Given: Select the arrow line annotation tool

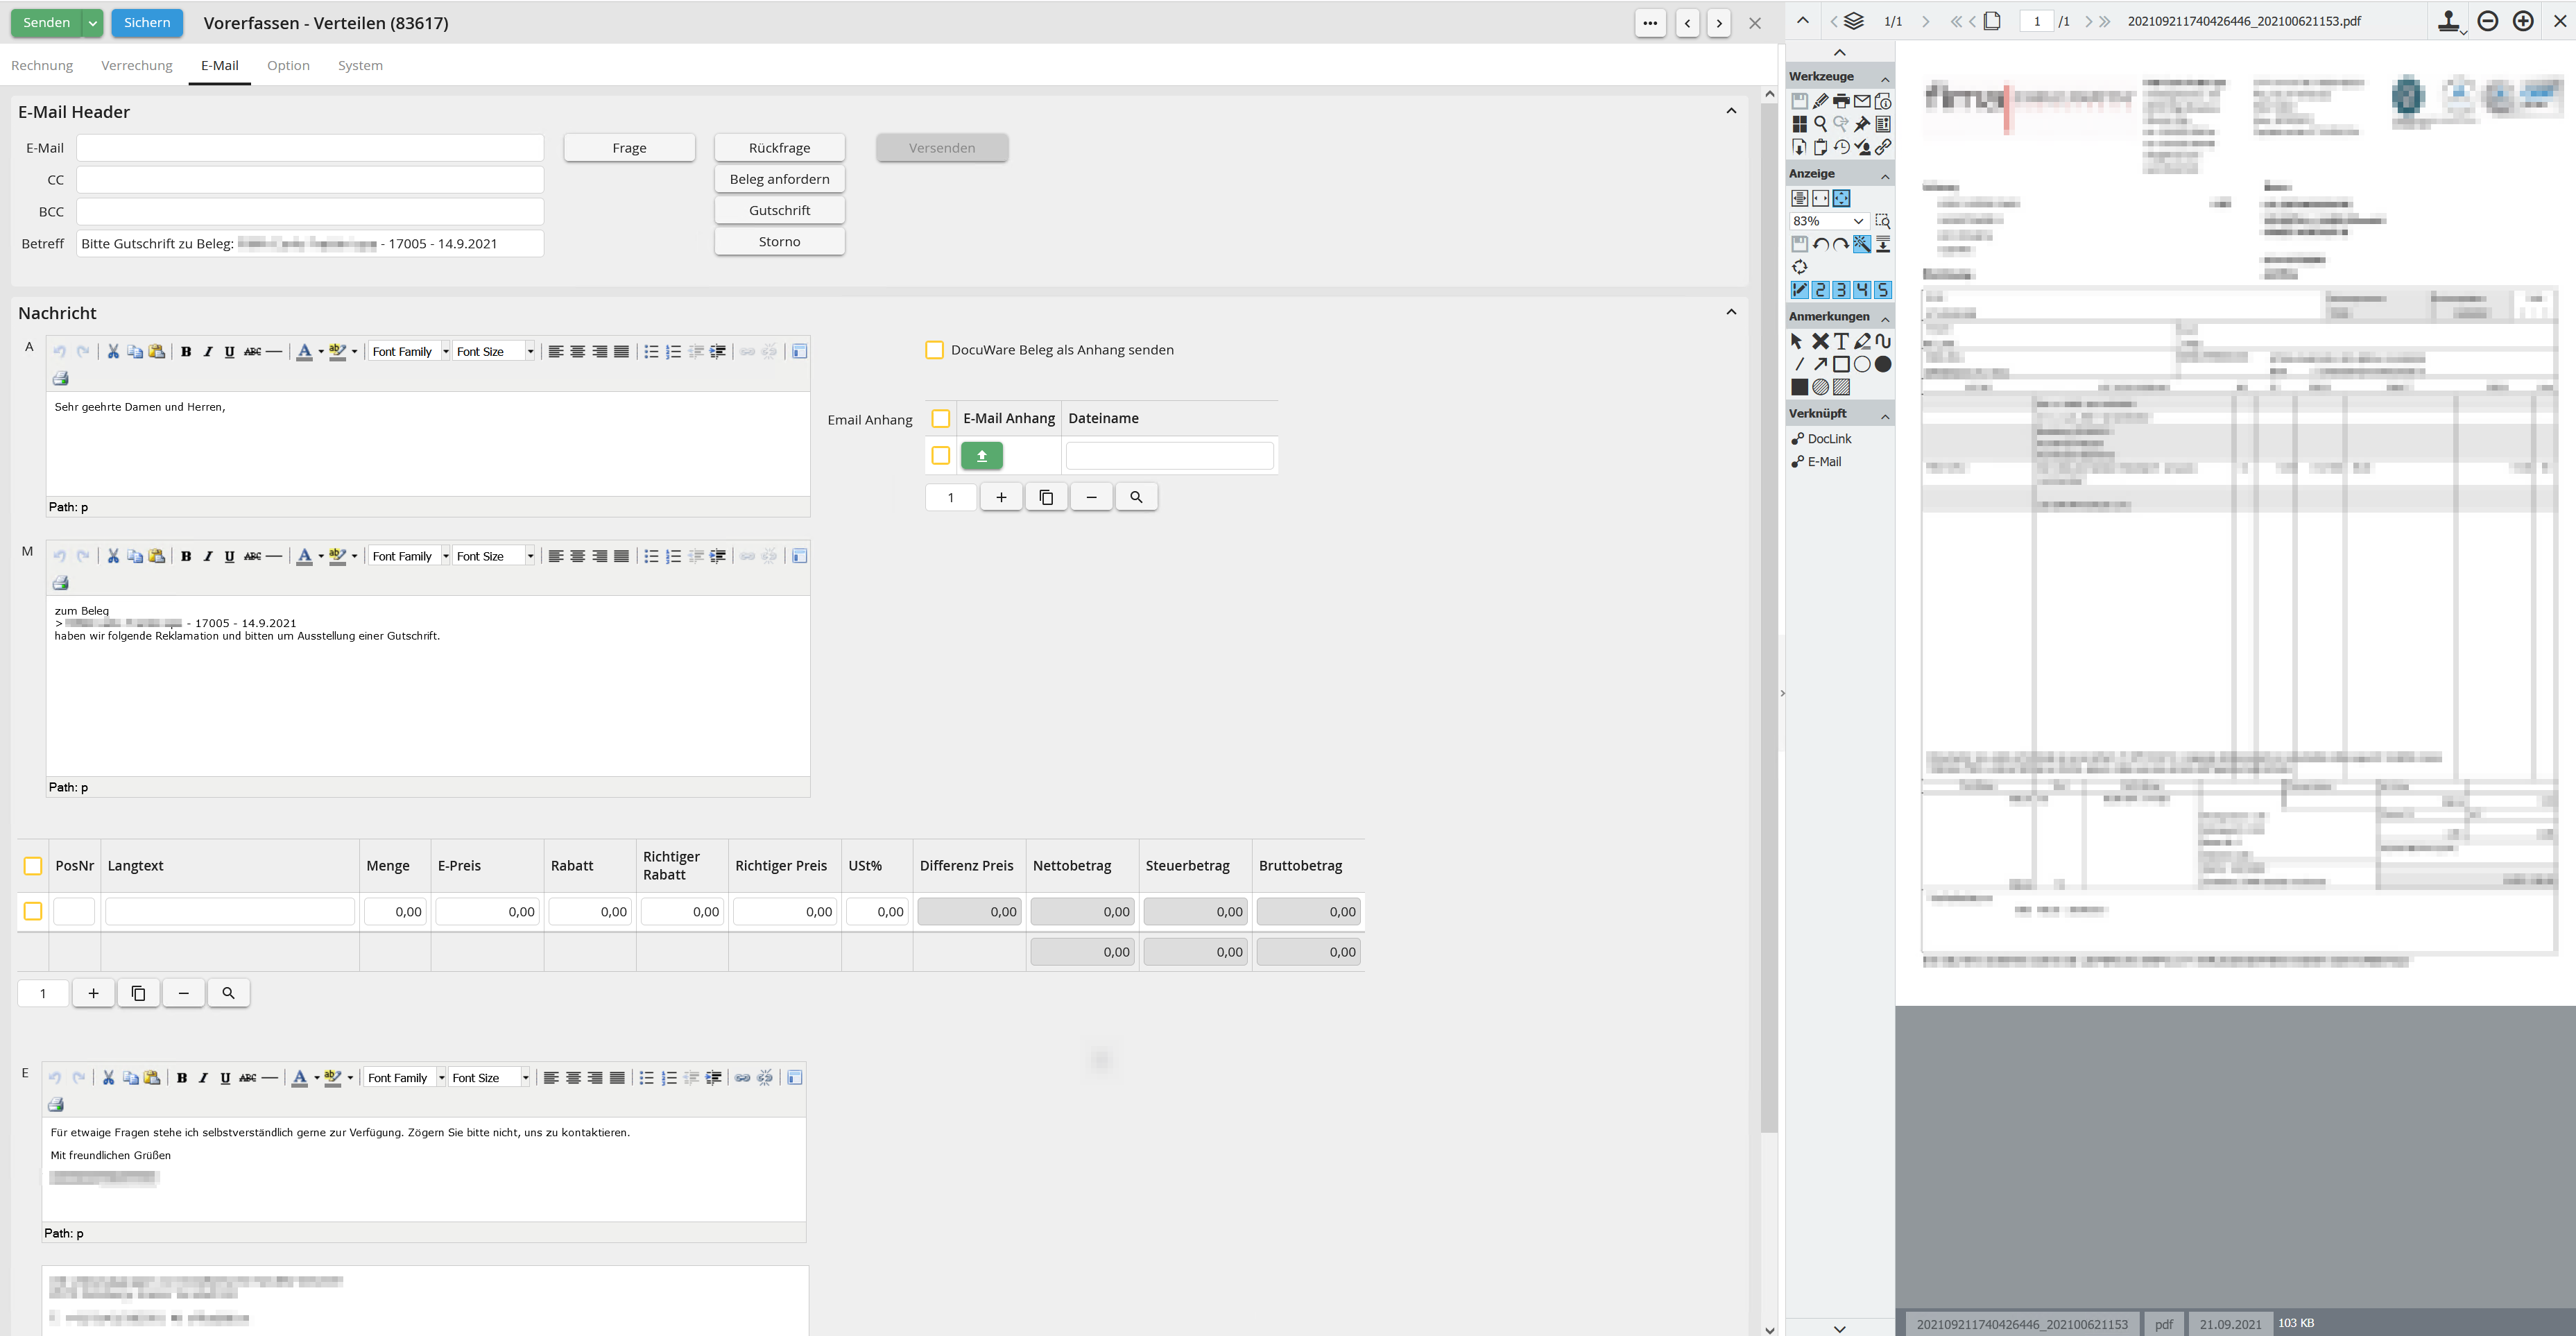Looking at the screenshot, I should click(x=1820, y=364).
